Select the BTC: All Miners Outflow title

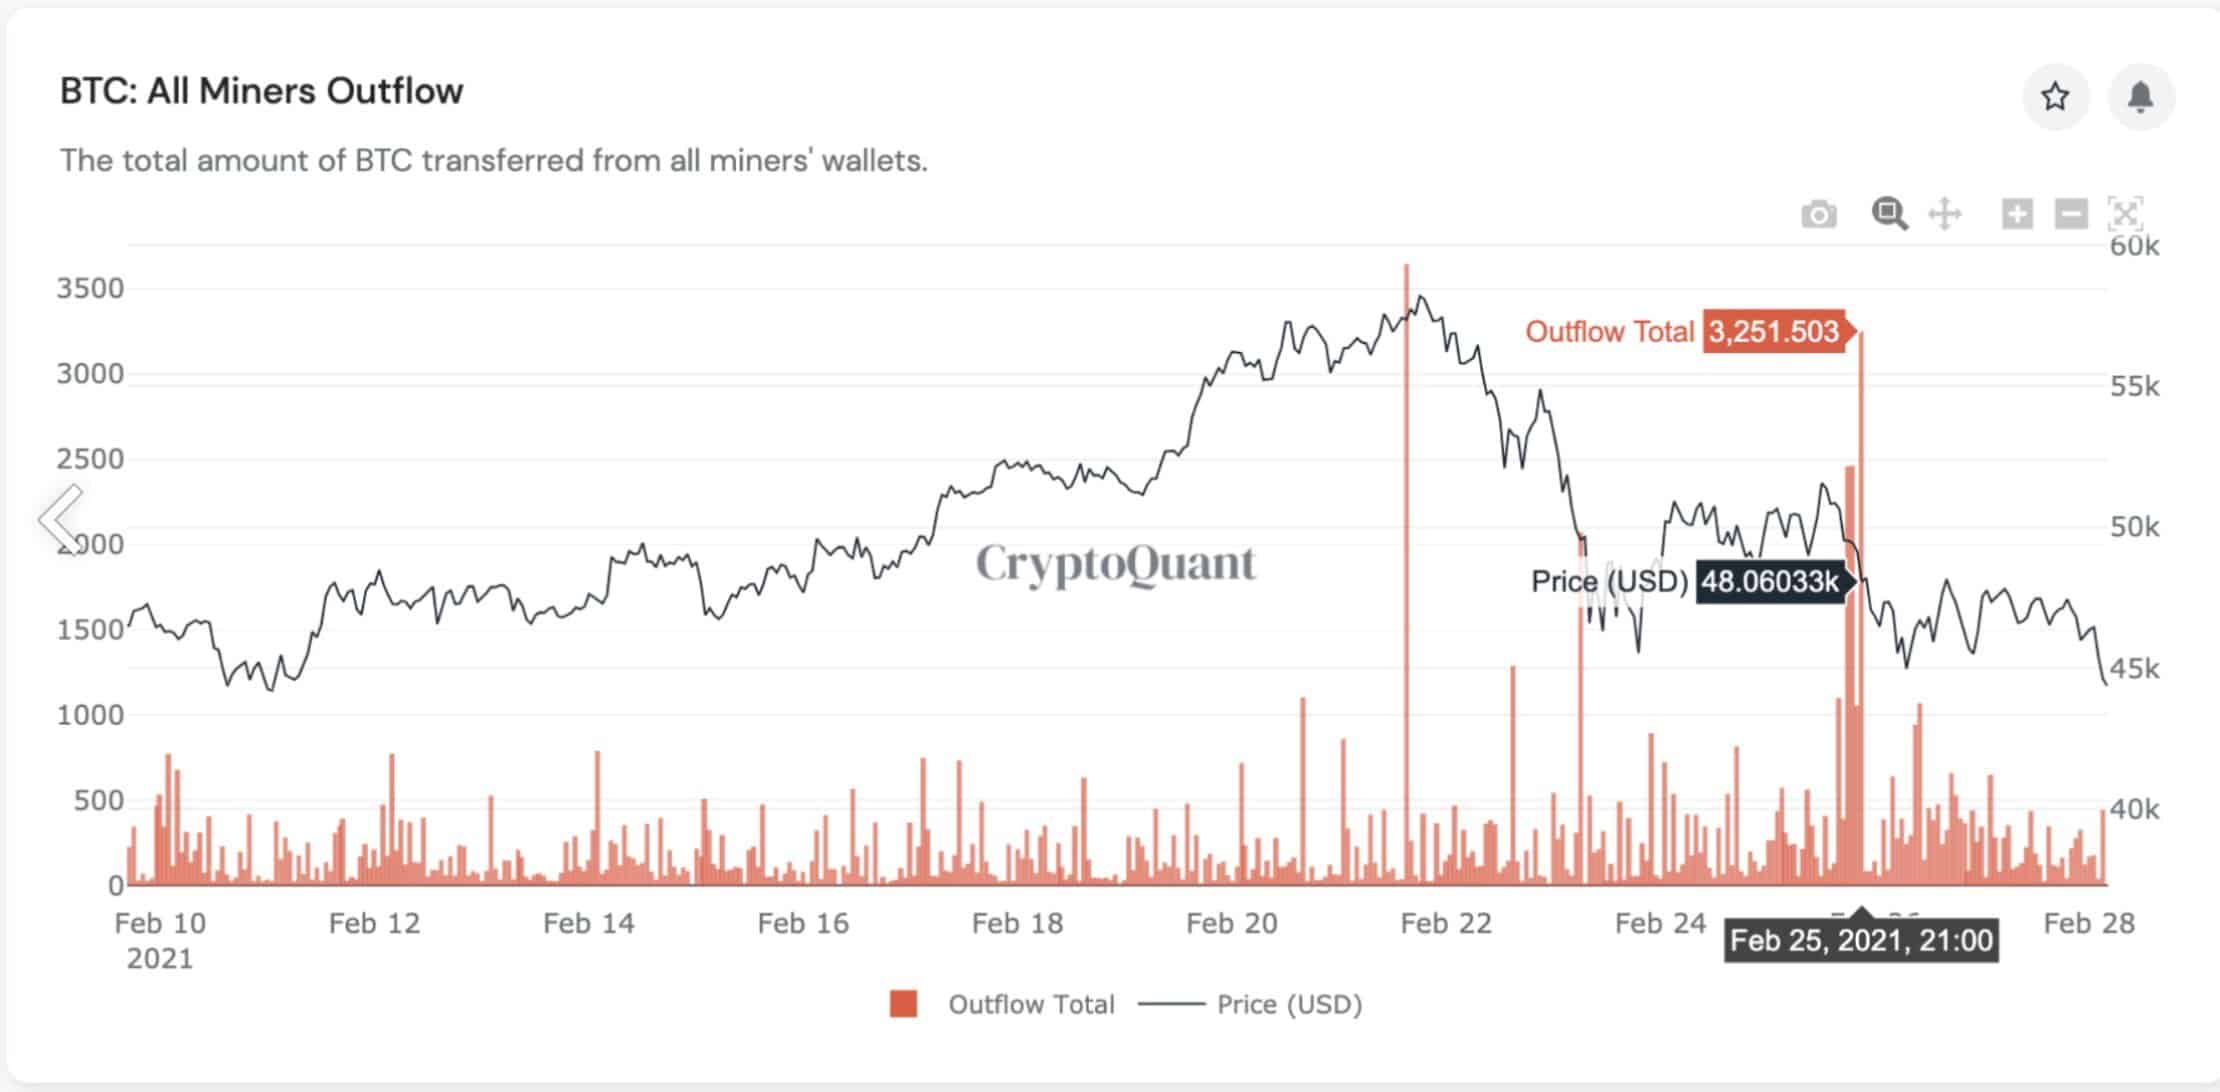click(x=260, y=91)
